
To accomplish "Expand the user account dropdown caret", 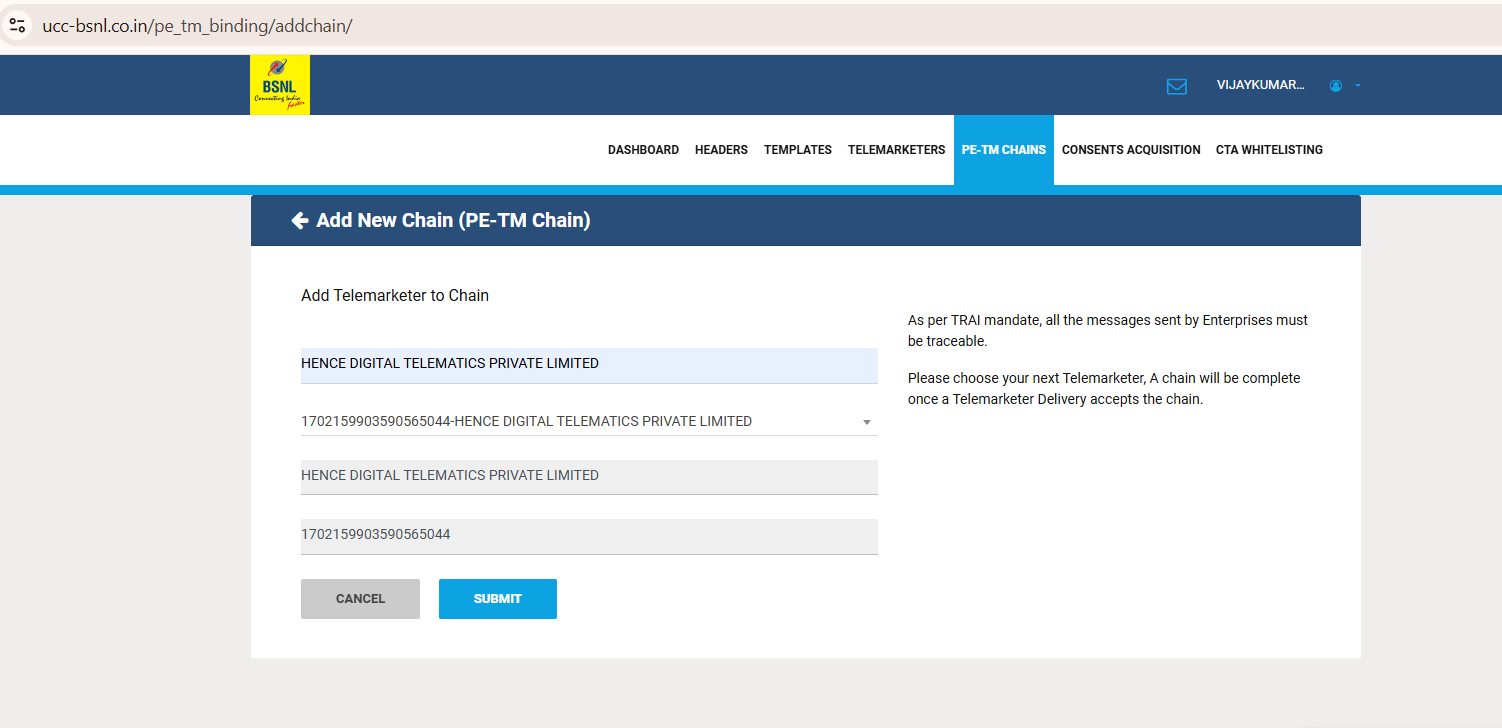I will [1357, 86].
